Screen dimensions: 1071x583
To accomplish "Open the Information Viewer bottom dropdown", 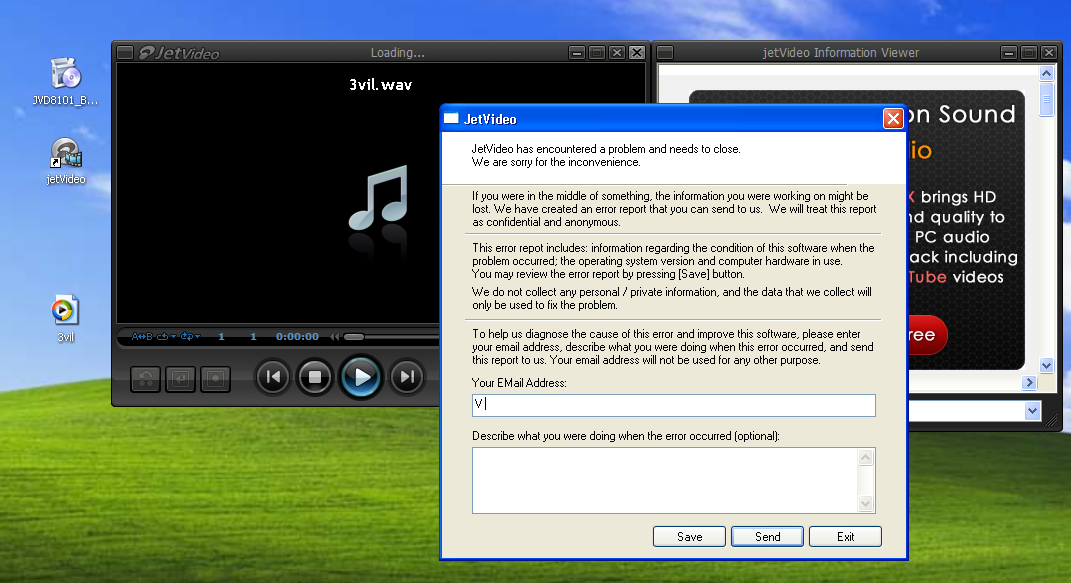I will 1032,411.
